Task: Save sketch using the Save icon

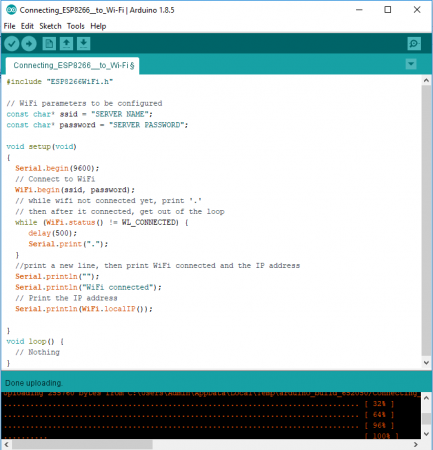Action: [x=84, y=44]
